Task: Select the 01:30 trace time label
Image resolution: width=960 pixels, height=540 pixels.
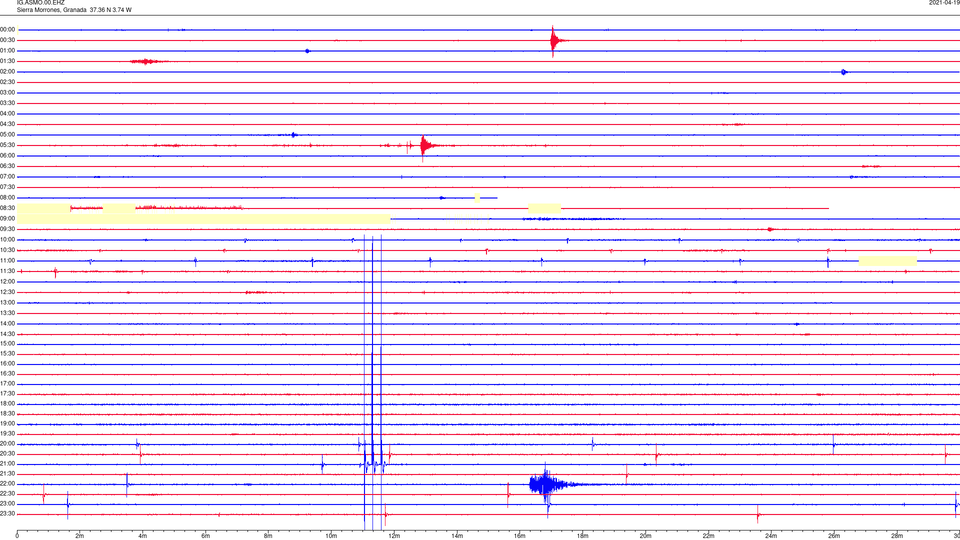Action: pos(8,61)
